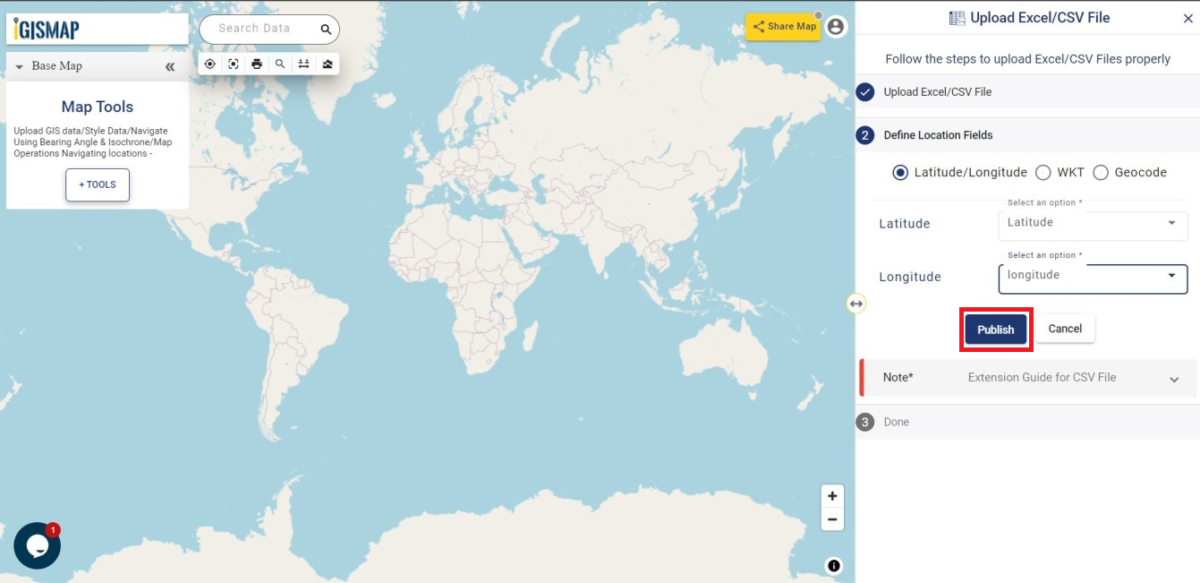Open the user account profile icon
Screen dimensions: 1200x583
[x=835, y=27]
